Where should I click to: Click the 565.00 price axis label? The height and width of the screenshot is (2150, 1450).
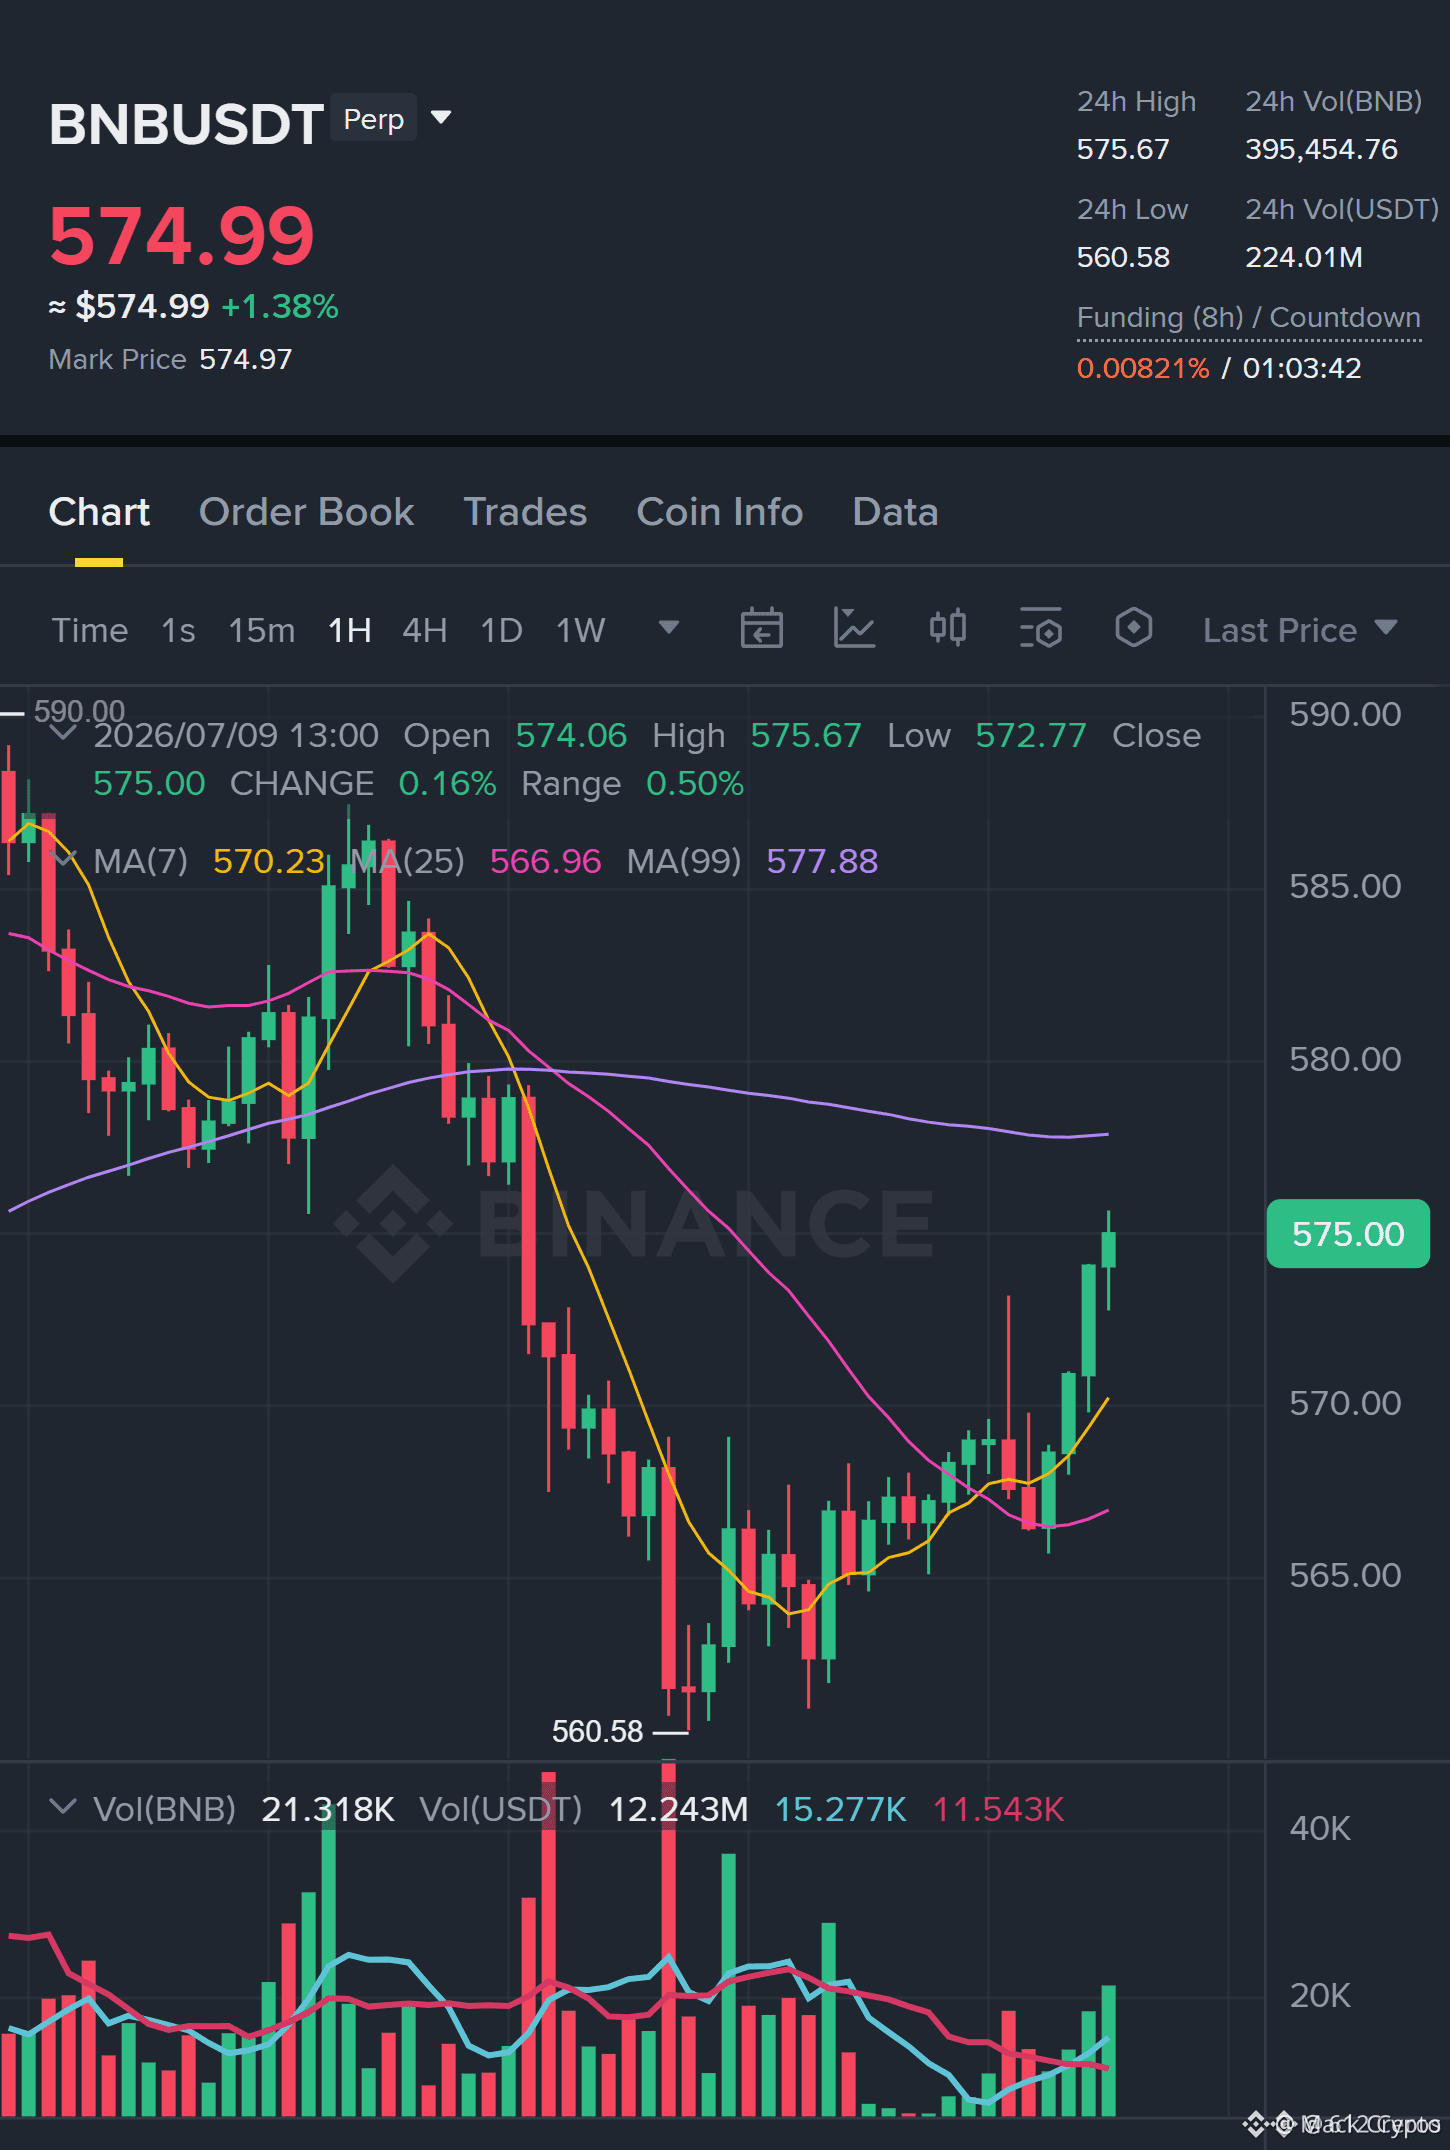point(1345,1575)
